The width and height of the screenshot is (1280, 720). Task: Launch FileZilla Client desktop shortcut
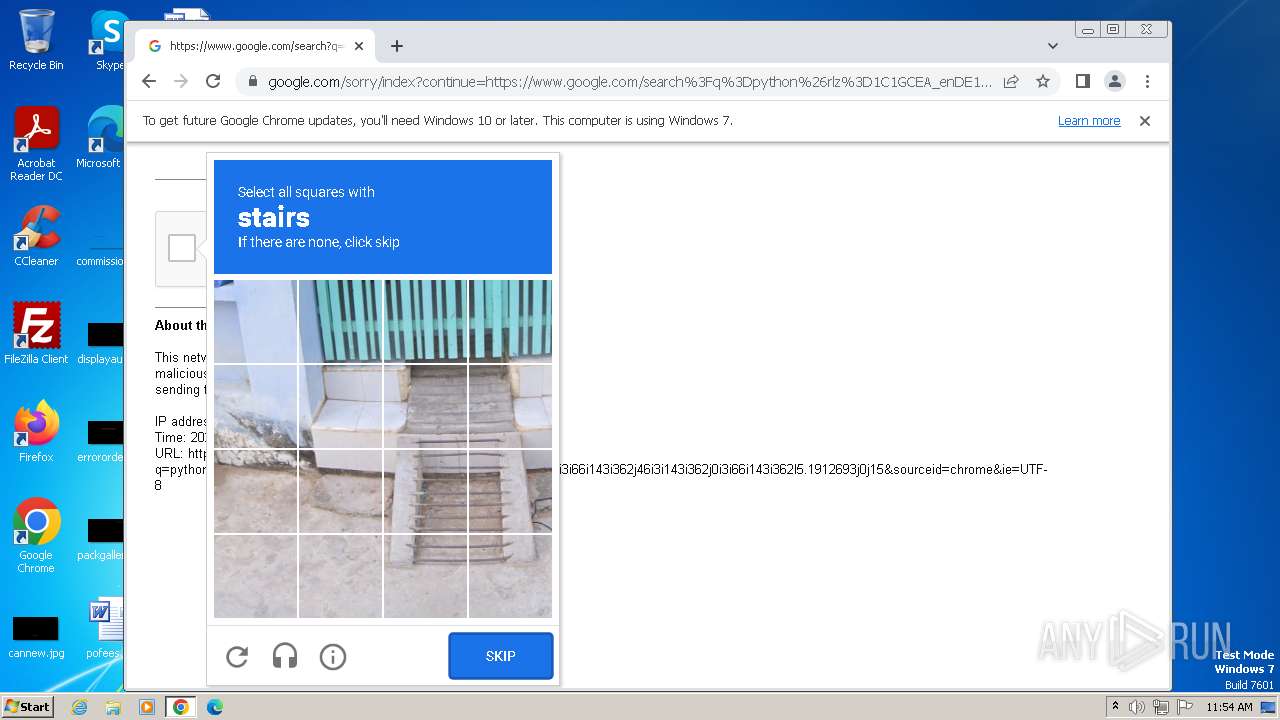tap(36, 333)
